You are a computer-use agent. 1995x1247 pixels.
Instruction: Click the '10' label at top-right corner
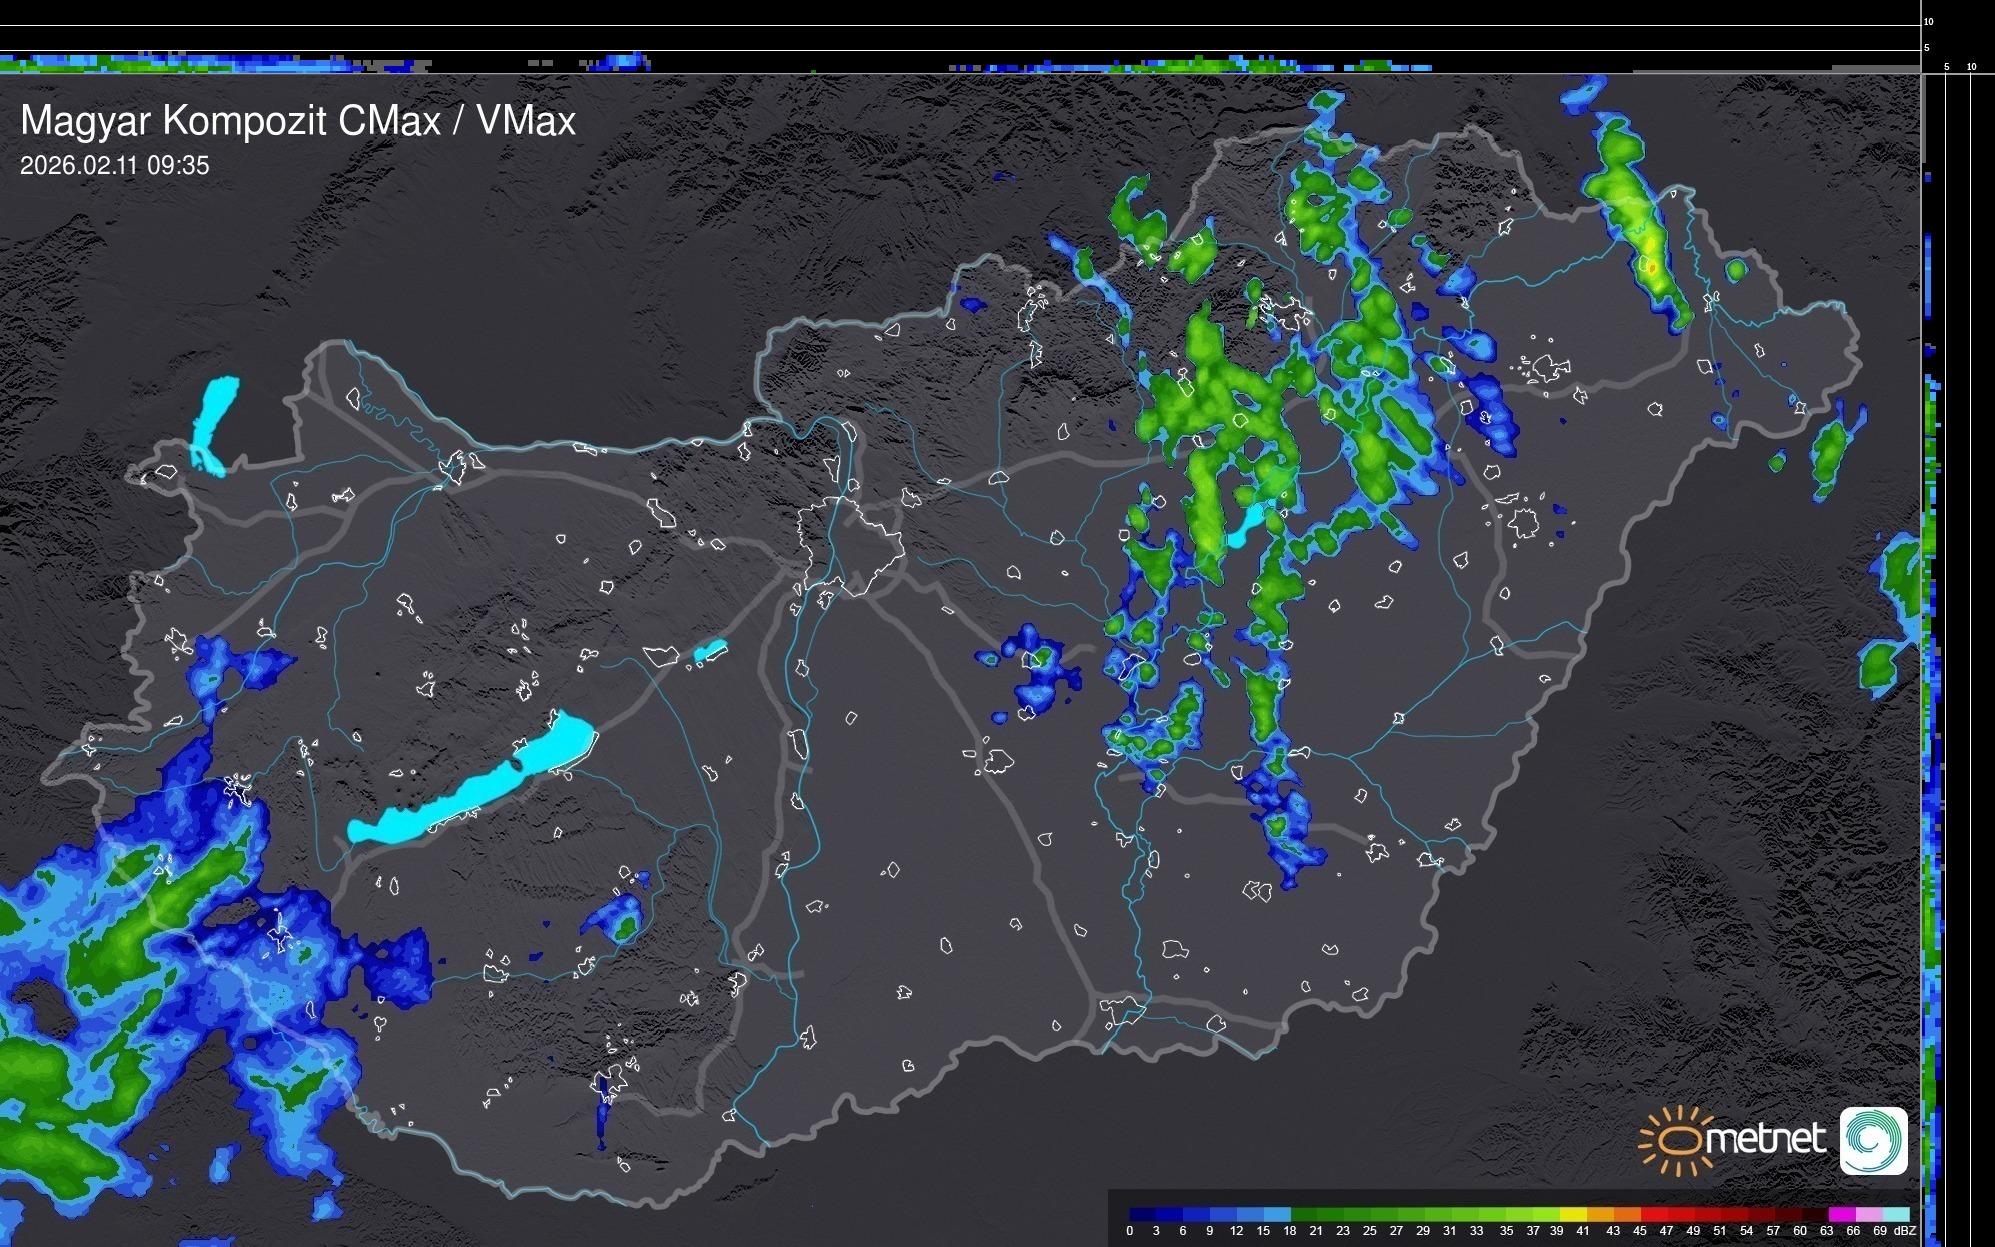click(1929, 21)
